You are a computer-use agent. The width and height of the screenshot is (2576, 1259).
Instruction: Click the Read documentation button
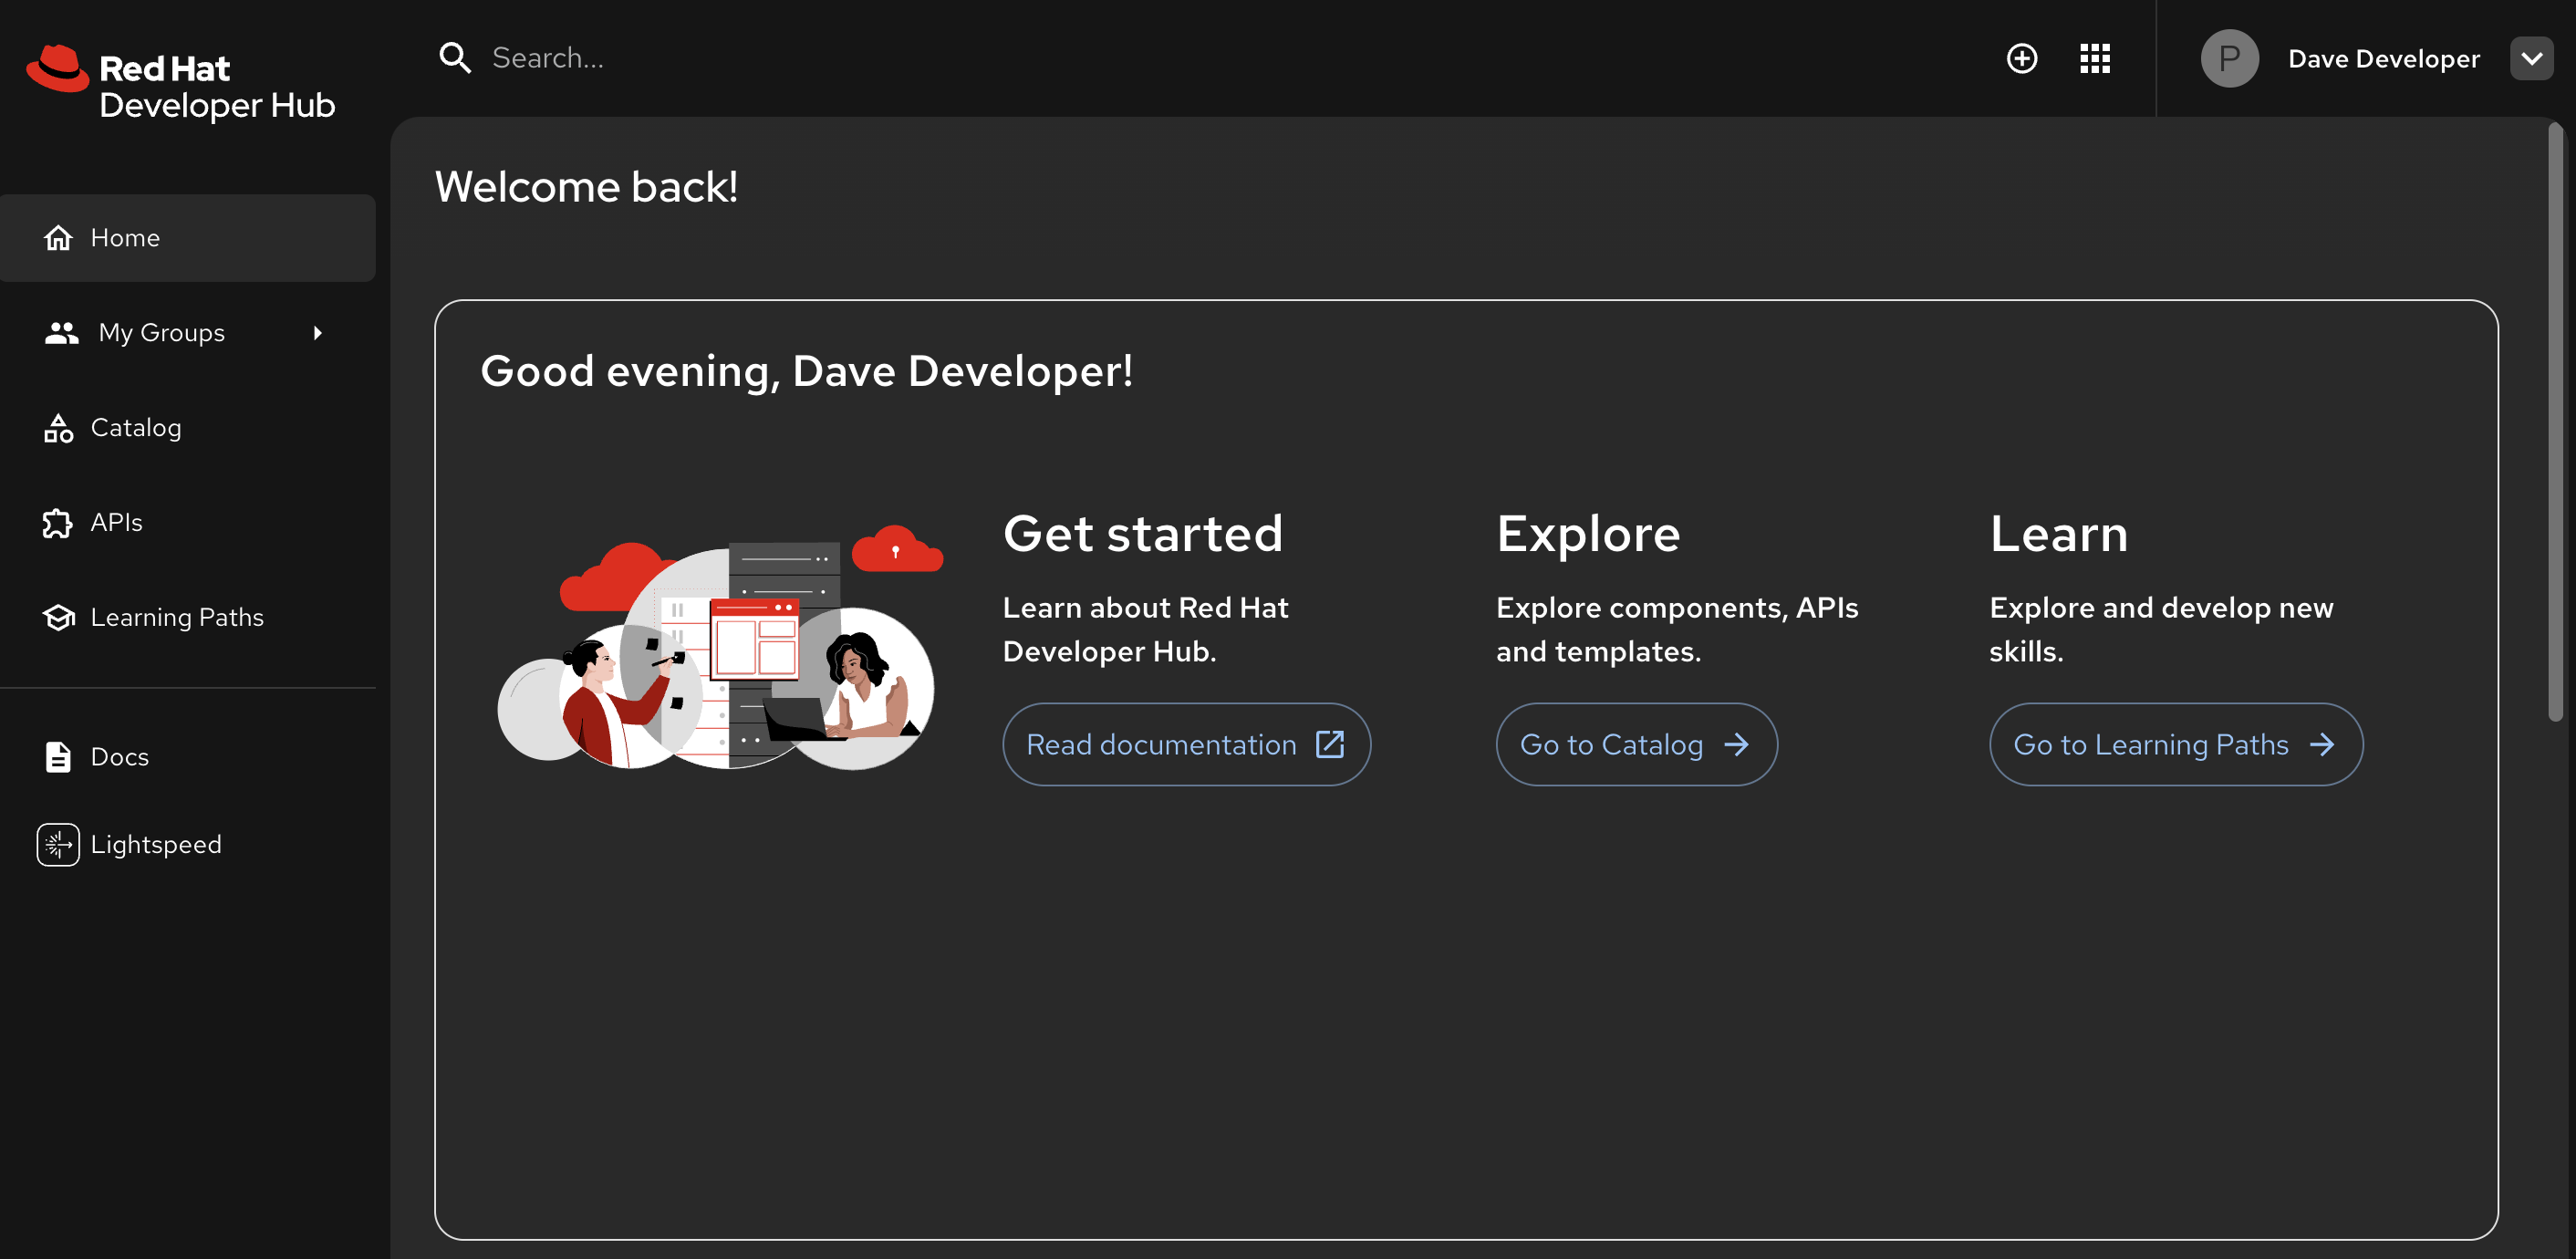1186,744
